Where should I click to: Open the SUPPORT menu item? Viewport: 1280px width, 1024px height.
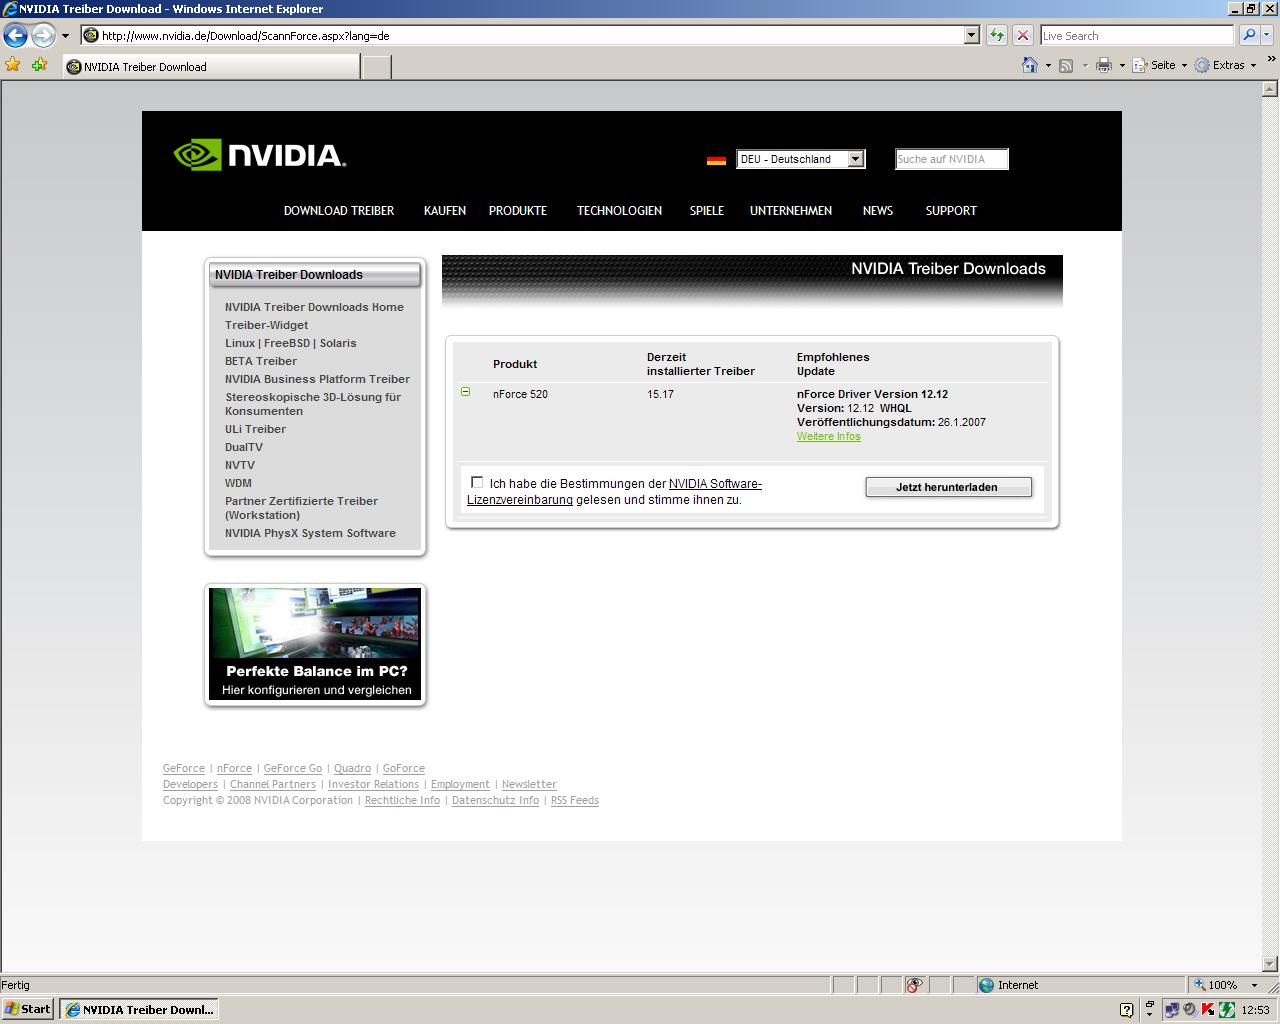951,211
